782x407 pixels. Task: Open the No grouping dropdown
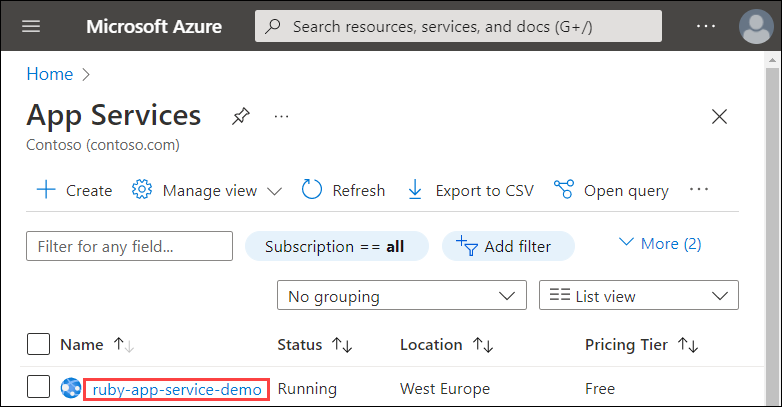point(401,296)
